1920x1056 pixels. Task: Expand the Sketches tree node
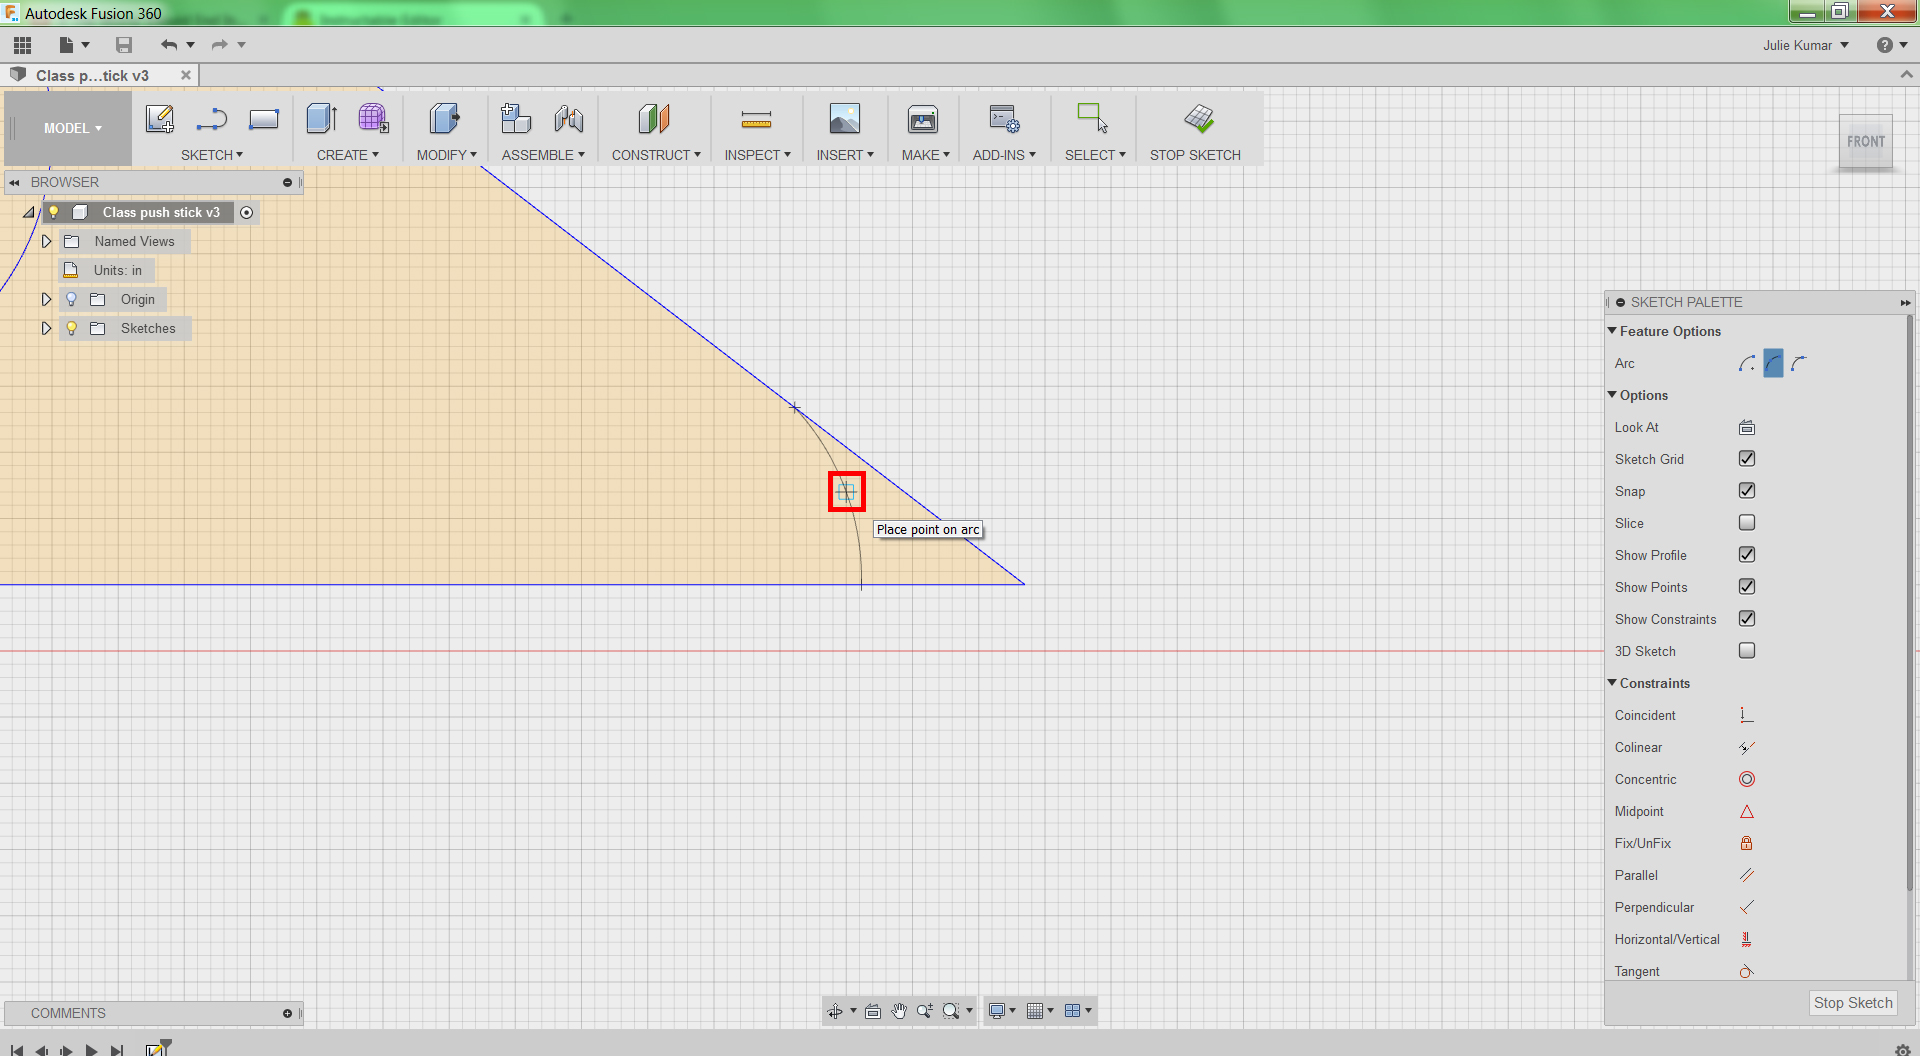(x=46, y=328)
